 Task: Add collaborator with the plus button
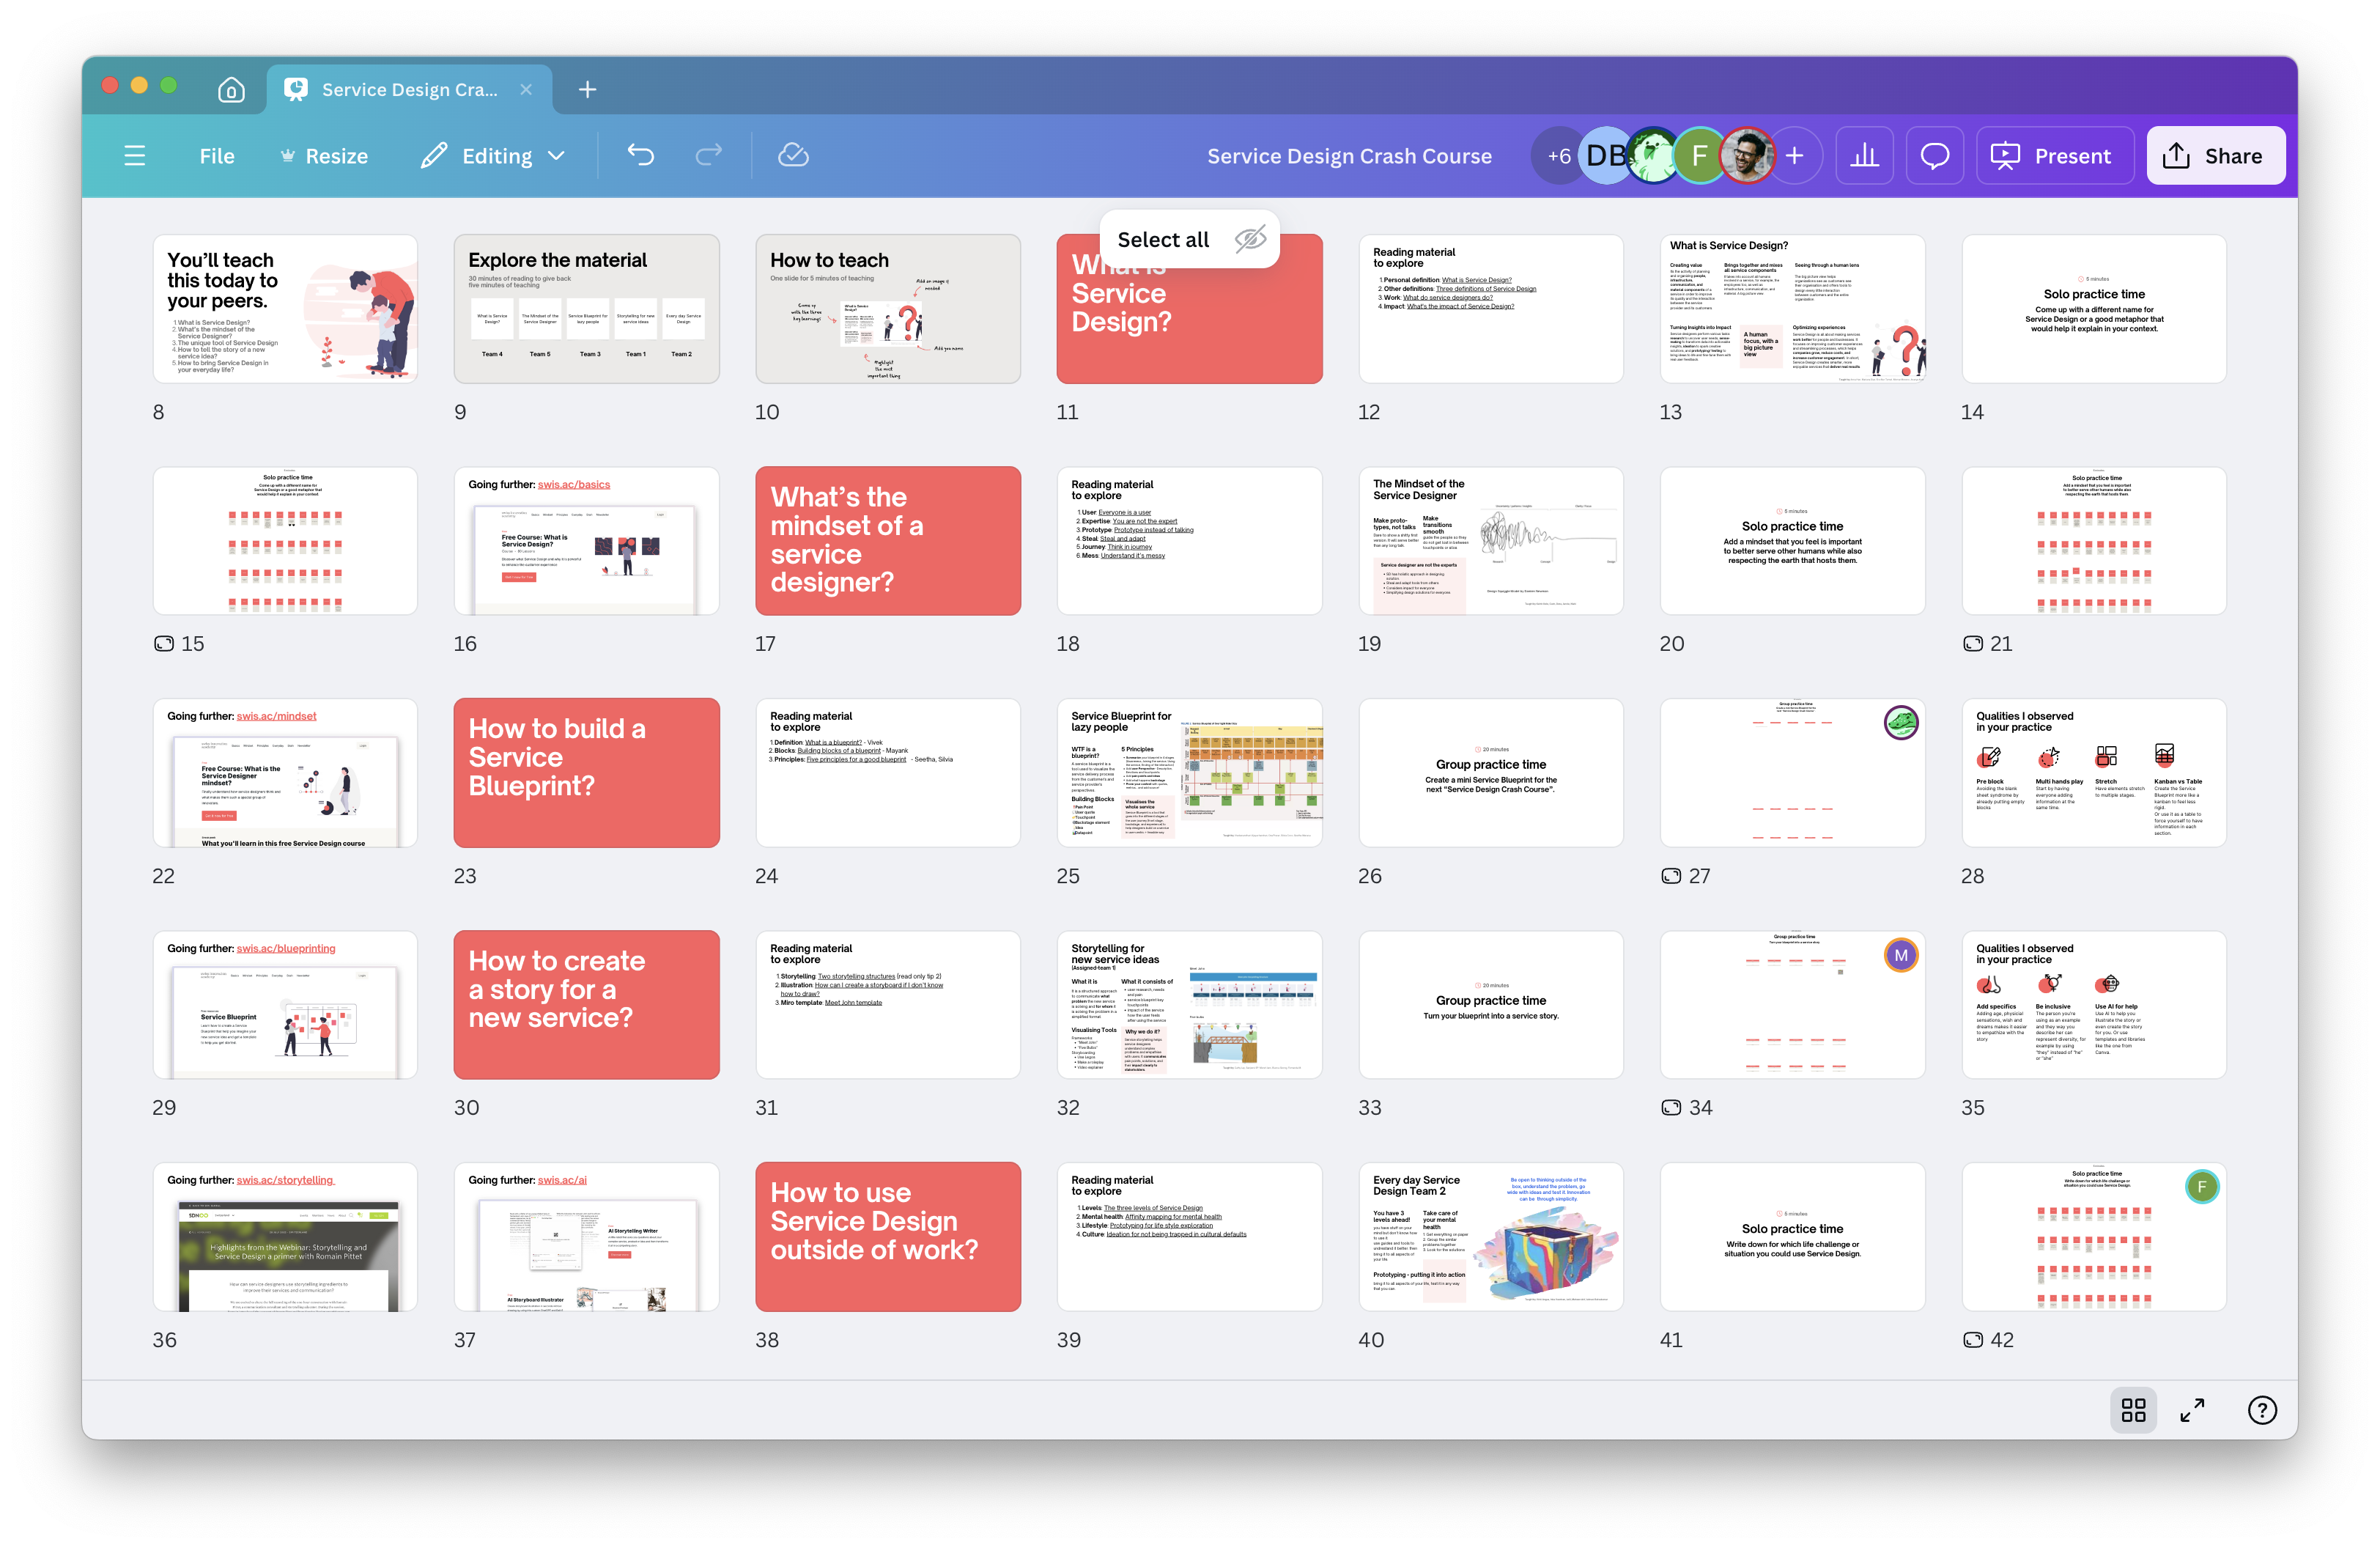coord(1795,156)
